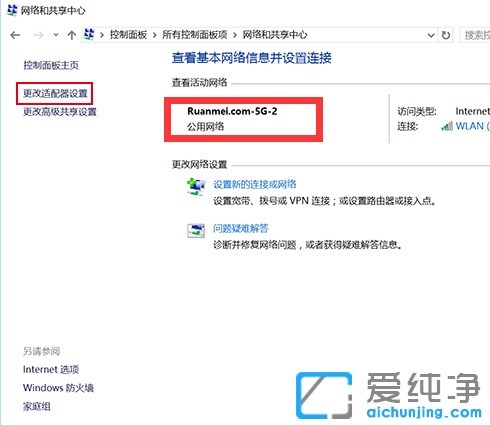Image resolution: width=490 pixels, height=425 pixels.
Task: Expand chevron after 所有控制面板项
Action: tap(235, 35)
